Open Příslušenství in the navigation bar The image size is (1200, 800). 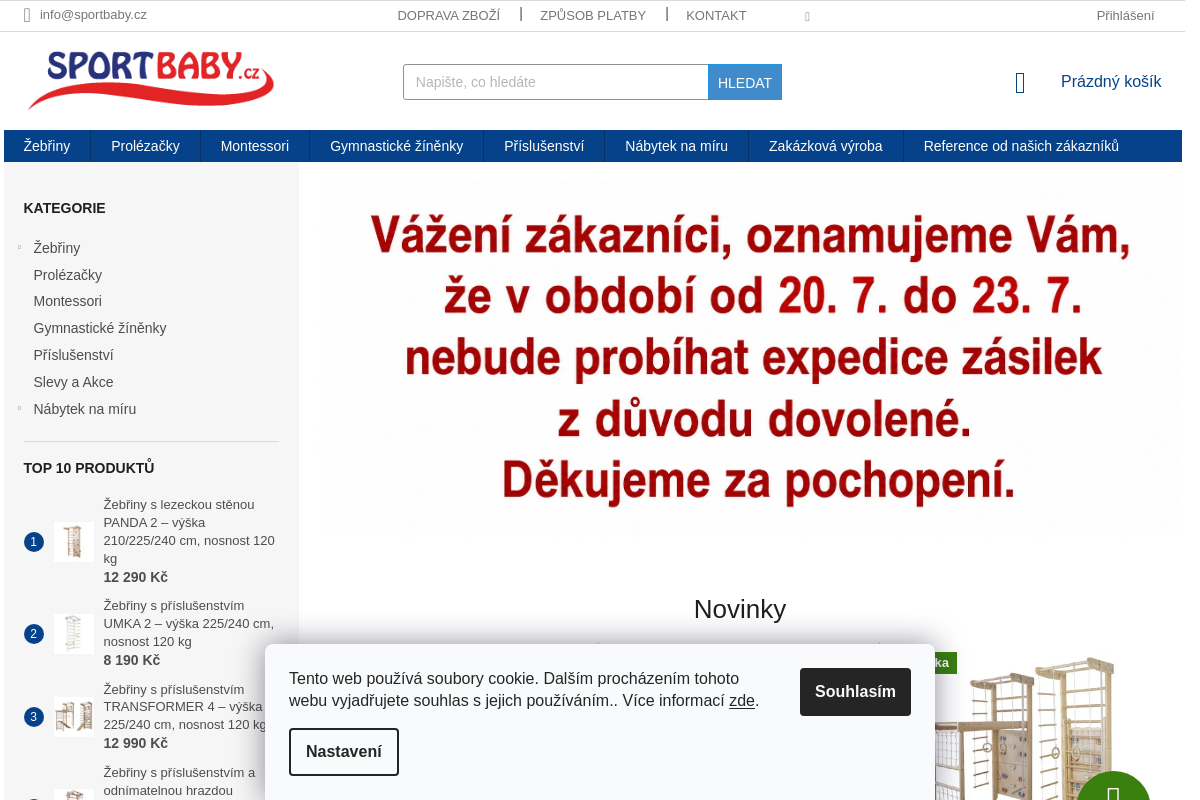[x=544, y=146]
